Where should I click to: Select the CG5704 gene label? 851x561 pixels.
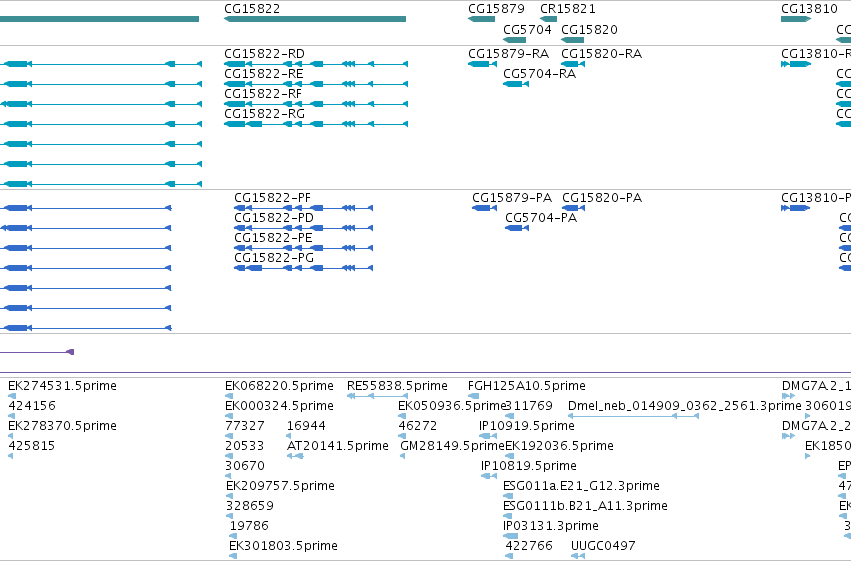[527, 29]
